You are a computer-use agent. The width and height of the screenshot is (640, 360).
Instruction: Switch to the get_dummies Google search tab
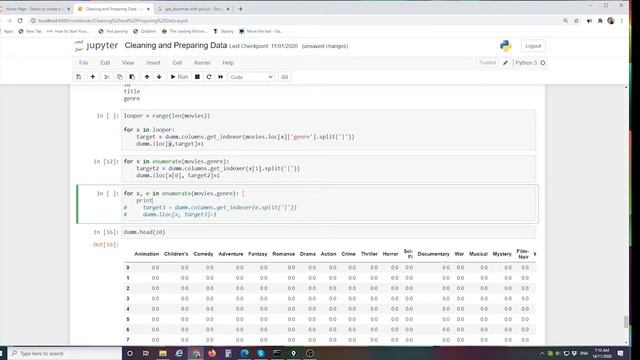[193, 9]
